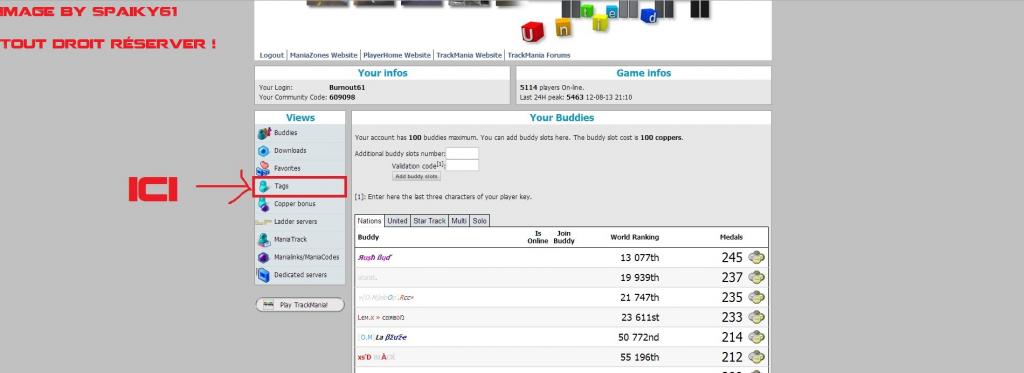Follow the Logout link

pos(272,56)
